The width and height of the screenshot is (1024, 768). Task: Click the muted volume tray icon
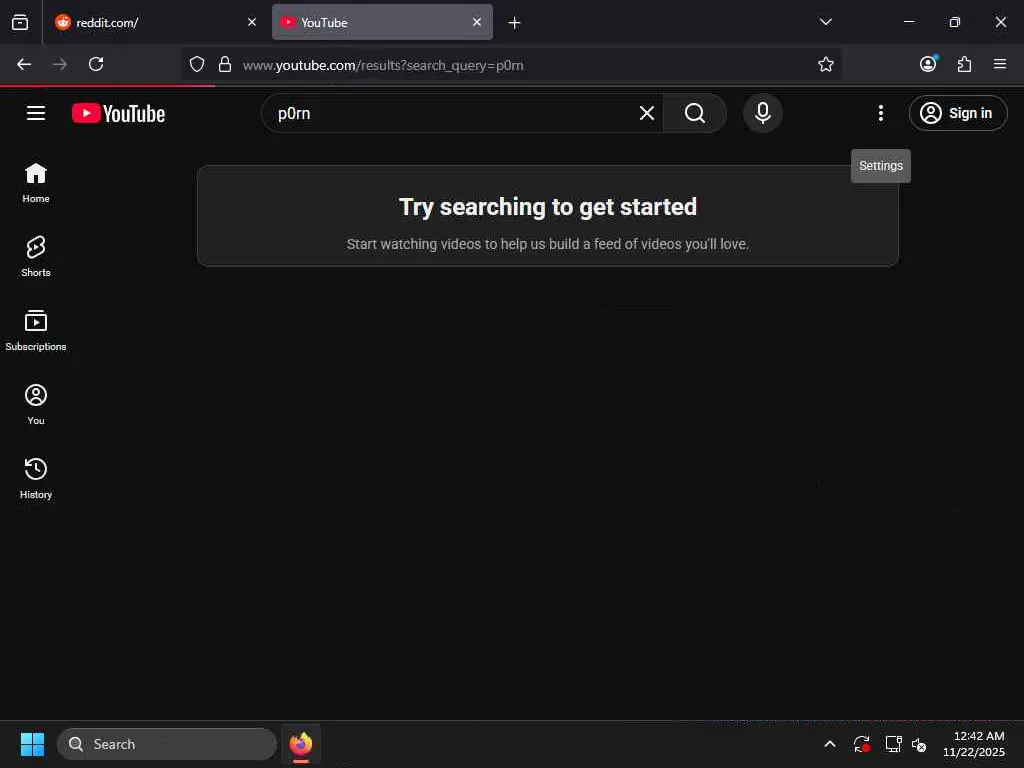[919, 744]
